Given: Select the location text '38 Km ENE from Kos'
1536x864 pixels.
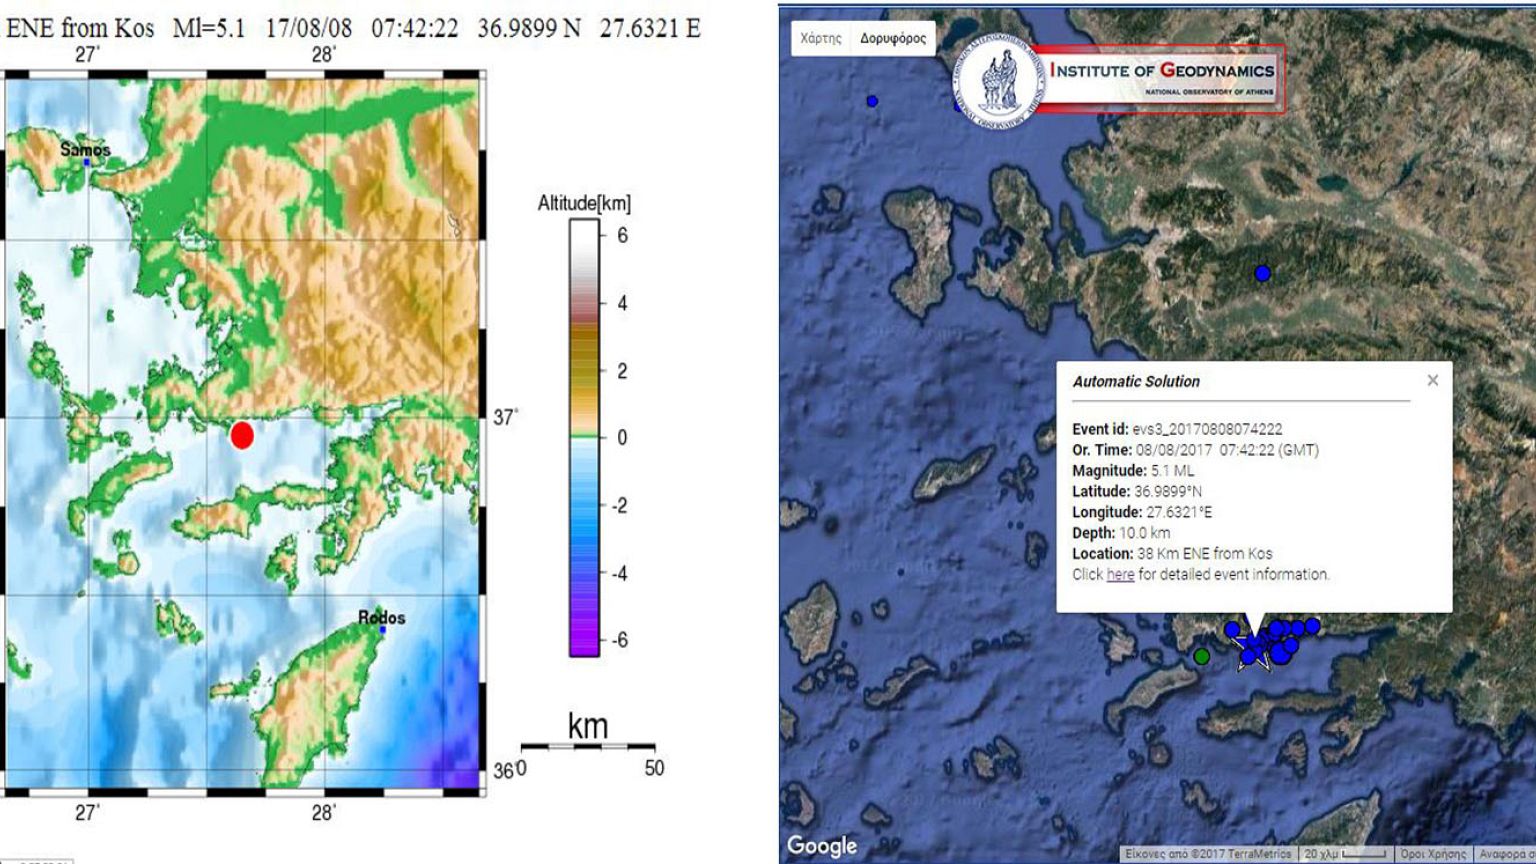Looking at the screenshot, I should tap(1205, 553).
